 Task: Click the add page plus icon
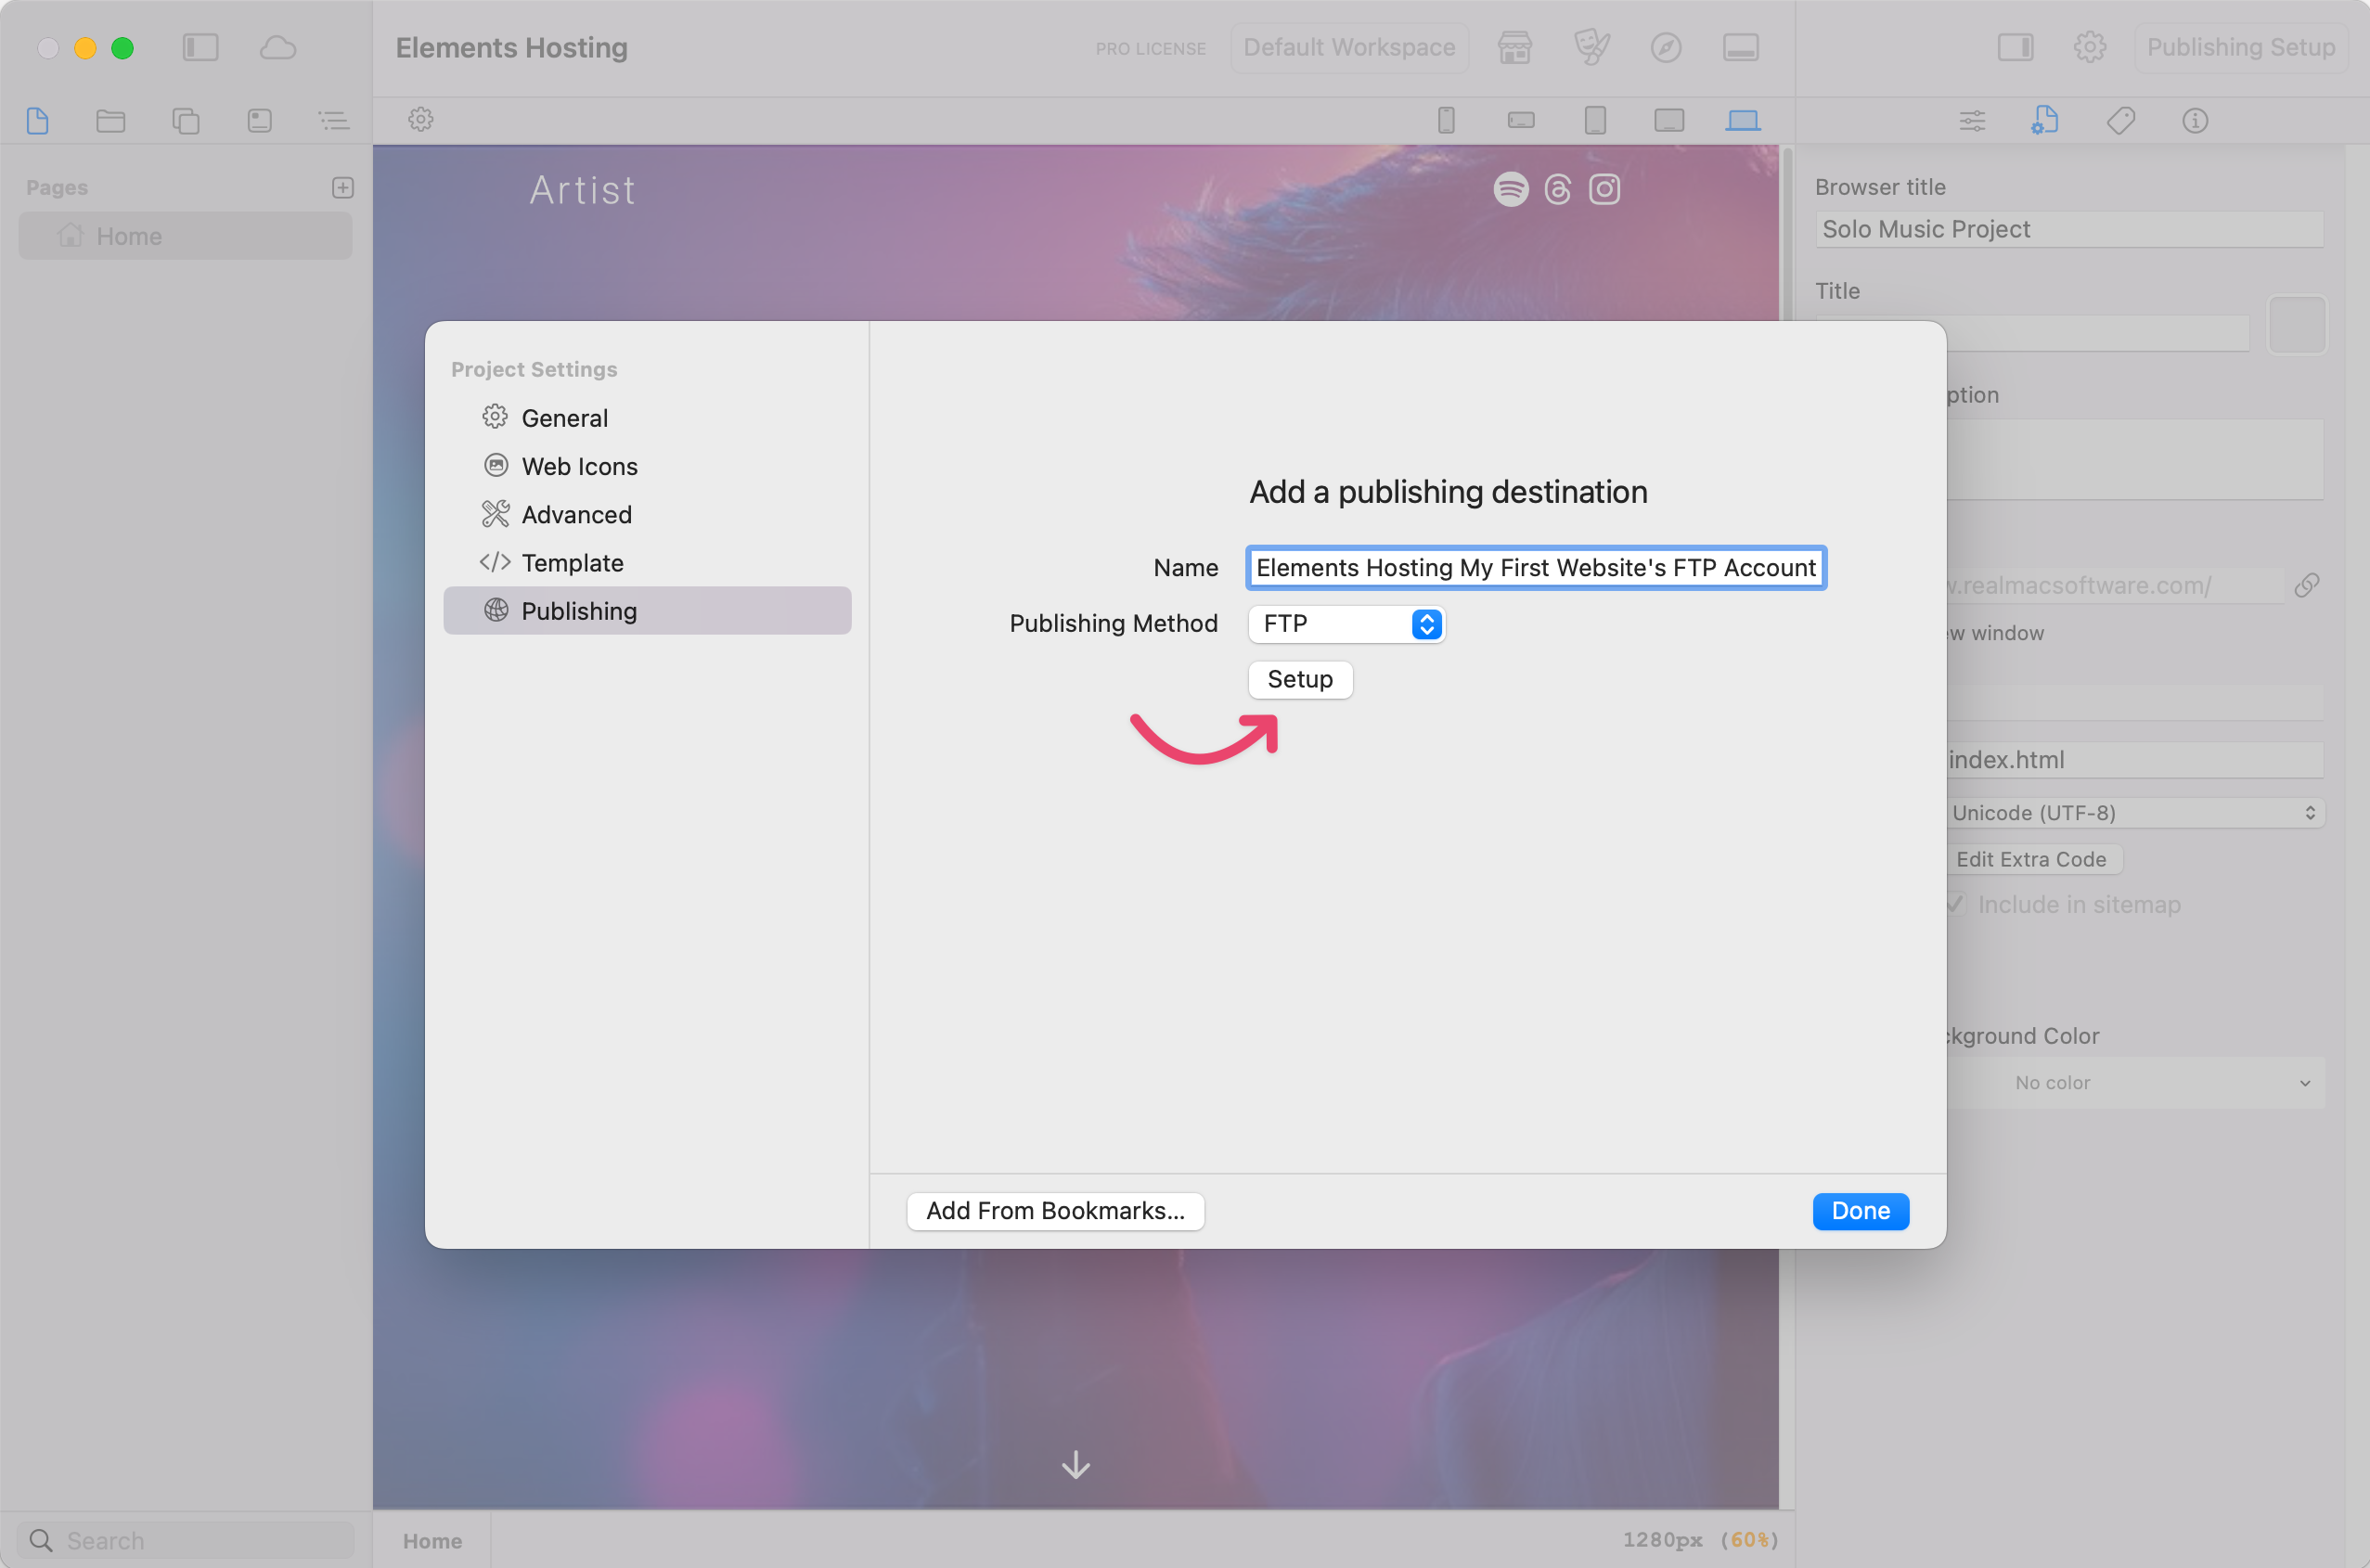tap(343, 187)
